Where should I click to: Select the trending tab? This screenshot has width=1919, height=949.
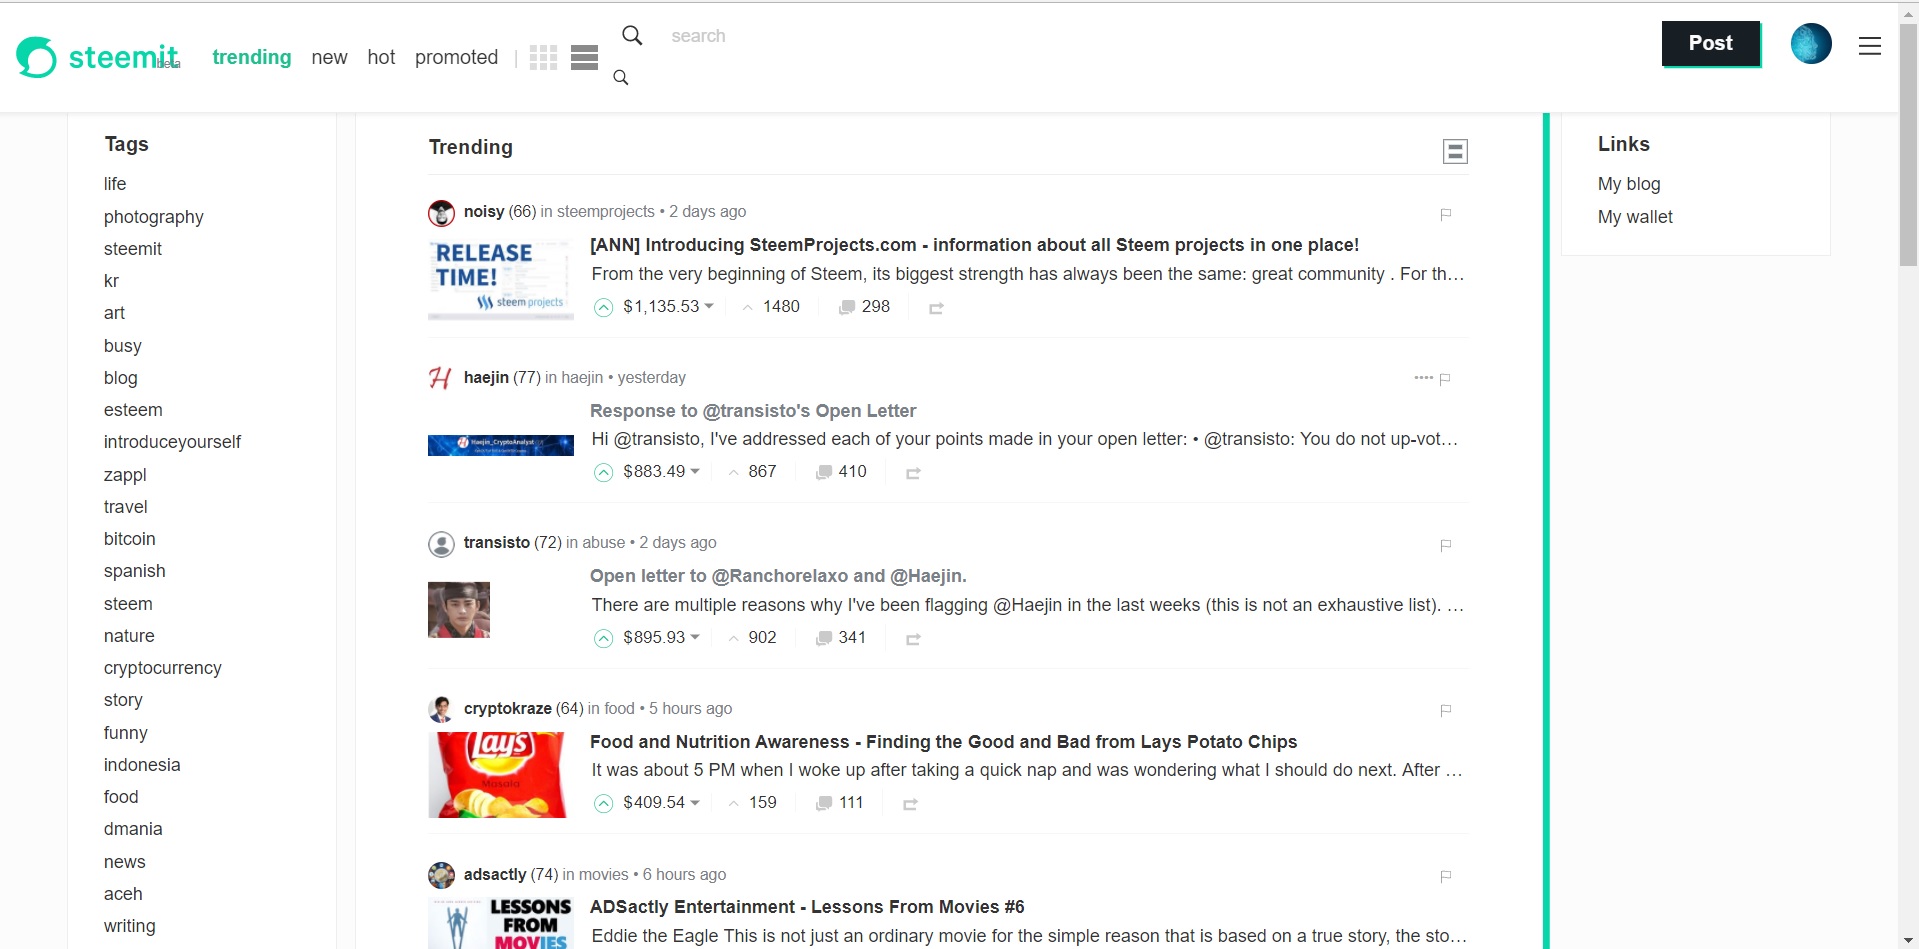(x=251, y=57)
